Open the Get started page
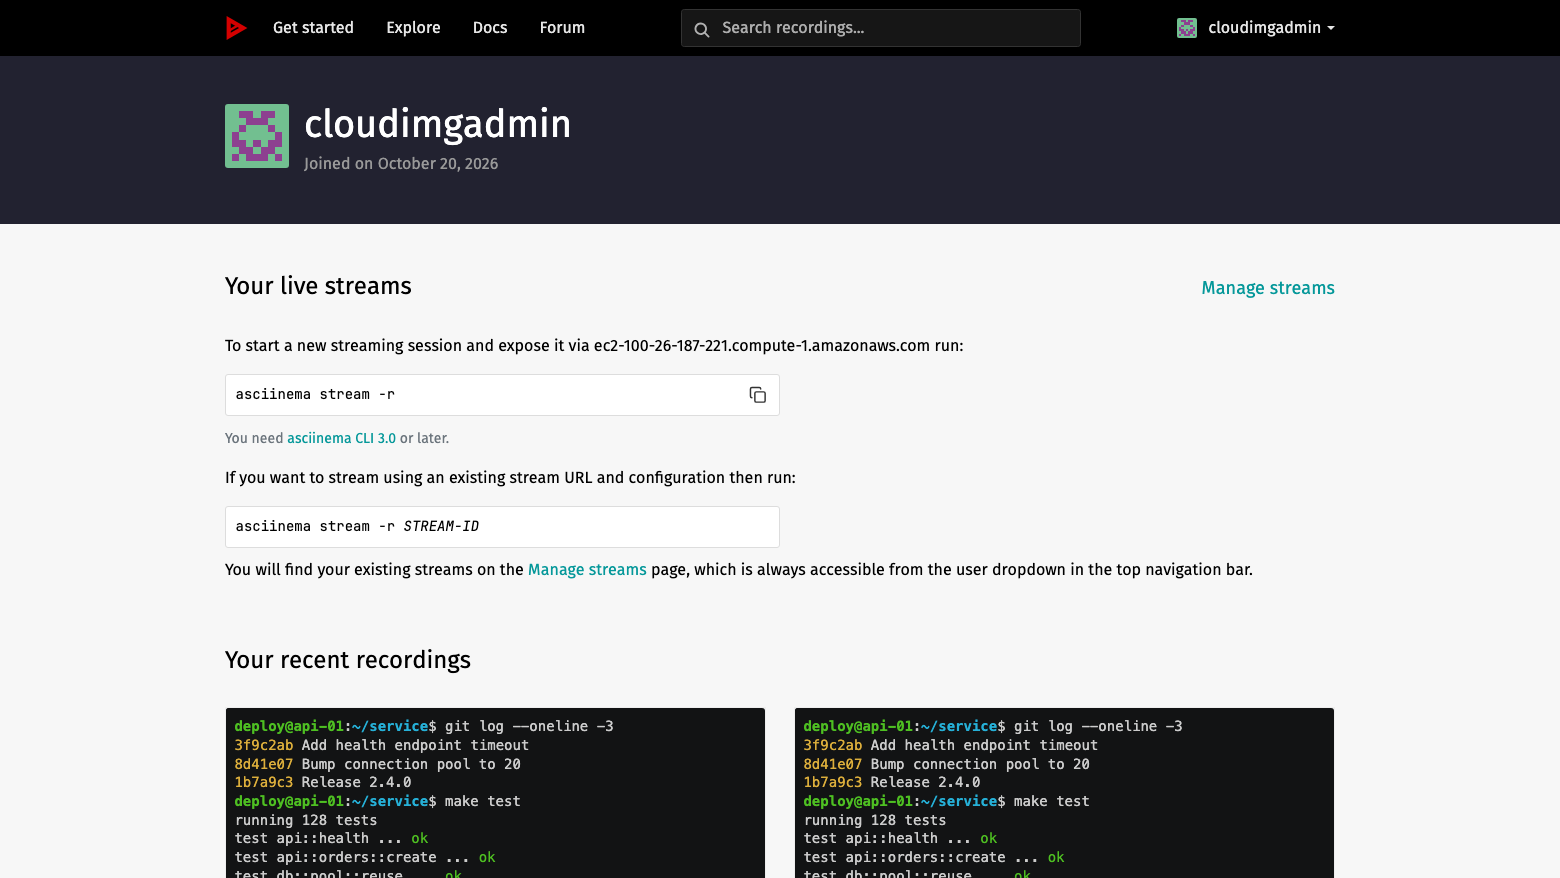This screenshot has height=878, width=1560. coord(313,28)
